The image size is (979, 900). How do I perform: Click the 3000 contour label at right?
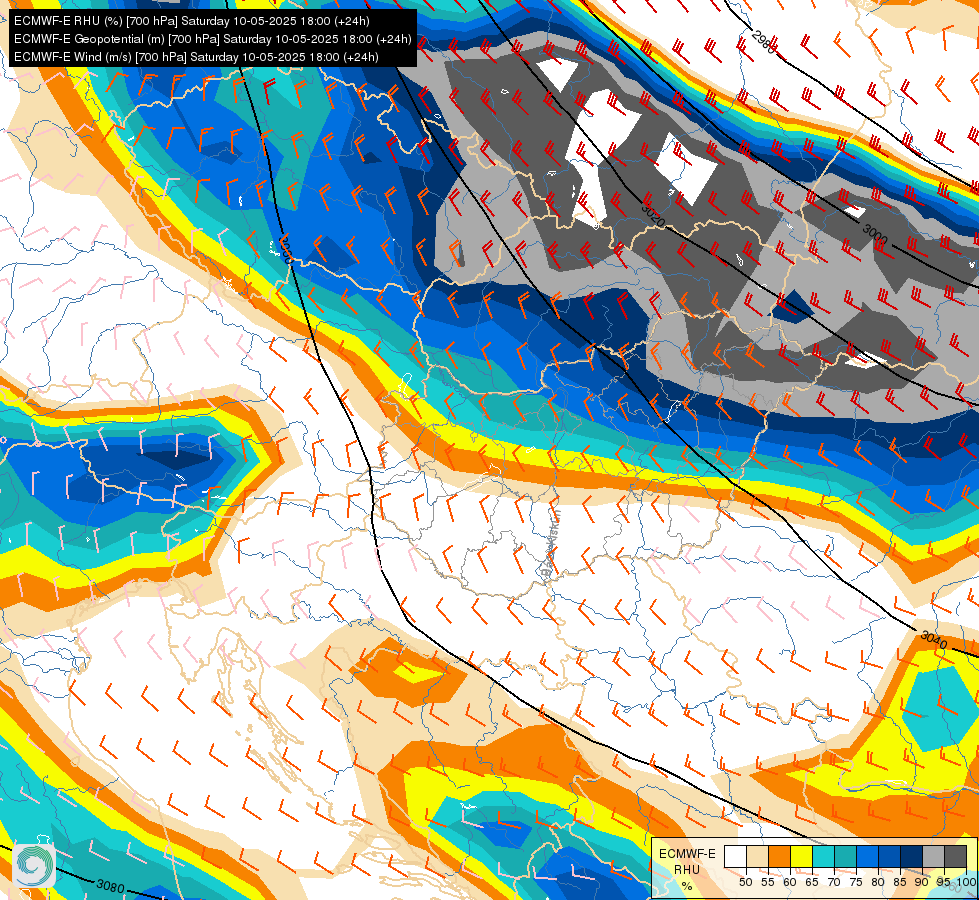[x=875, y=234]
